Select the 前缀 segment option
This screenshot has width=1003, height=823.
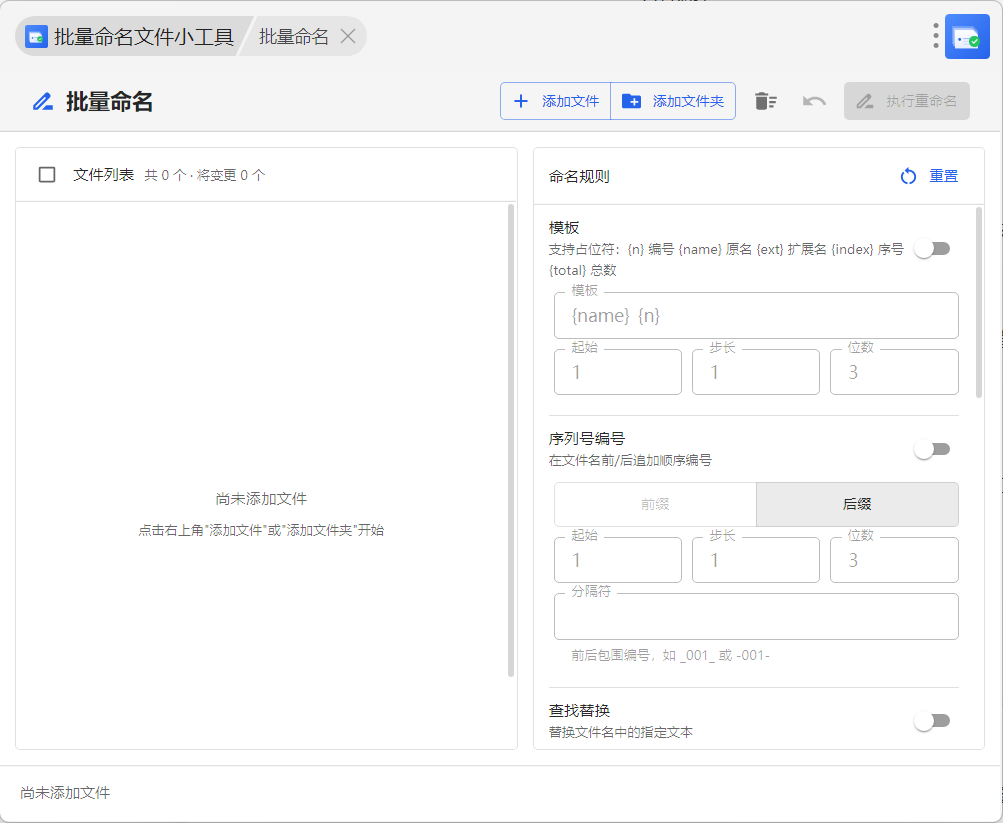[x=655, y=504]
